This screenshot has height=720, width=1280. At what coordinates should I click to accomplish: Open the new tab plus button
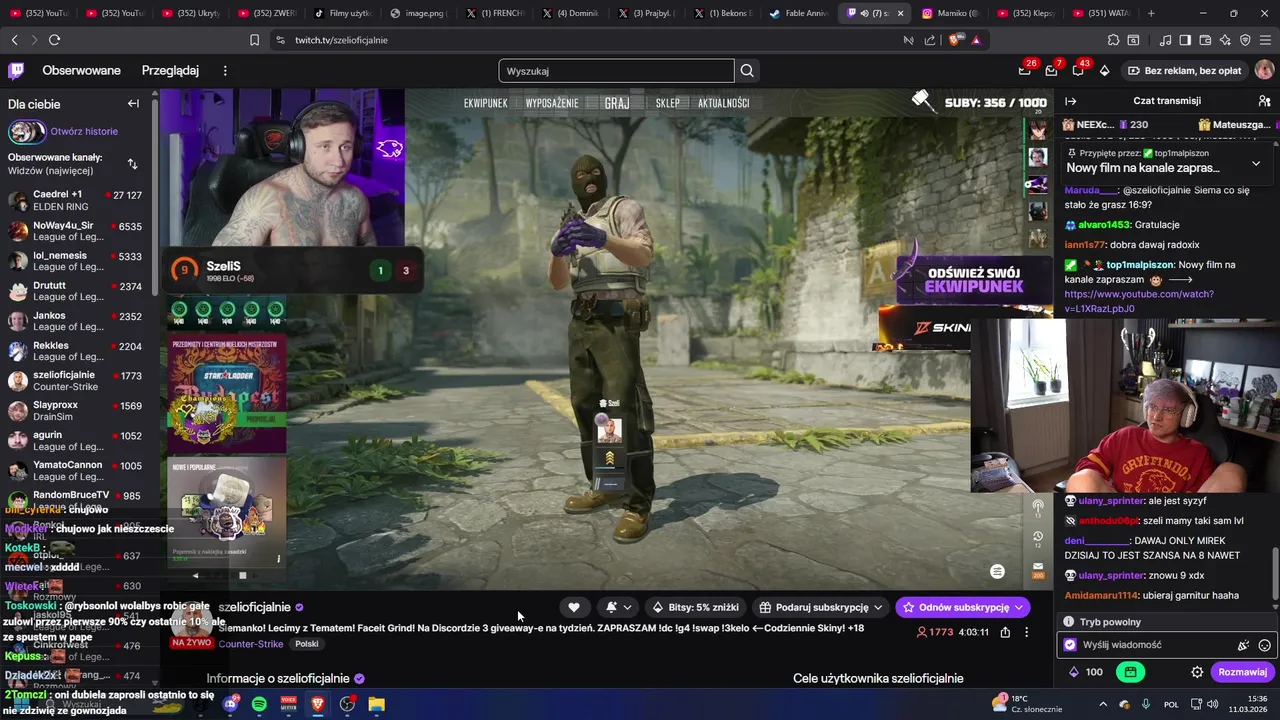pyautogui.click(x=1151, y=13)
